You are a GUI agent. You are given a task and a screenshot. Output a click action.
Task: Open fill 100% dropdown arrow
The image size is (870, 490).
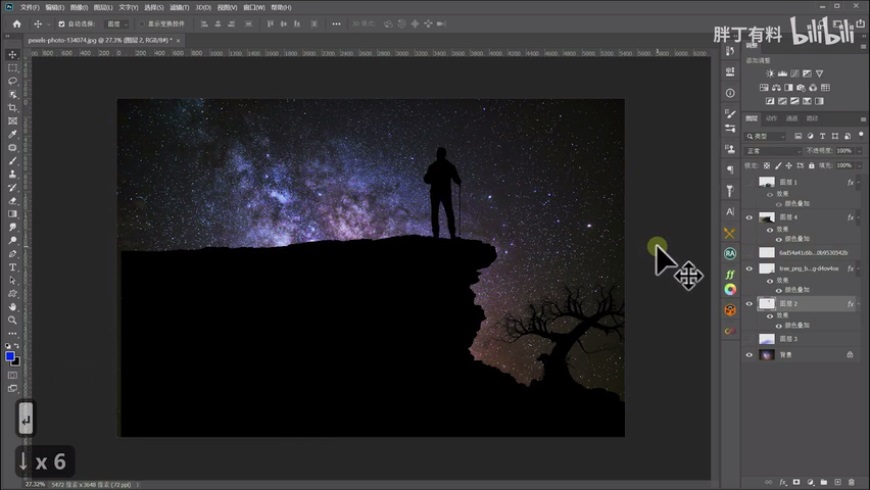pyautogui.click(x=859, y=165)
